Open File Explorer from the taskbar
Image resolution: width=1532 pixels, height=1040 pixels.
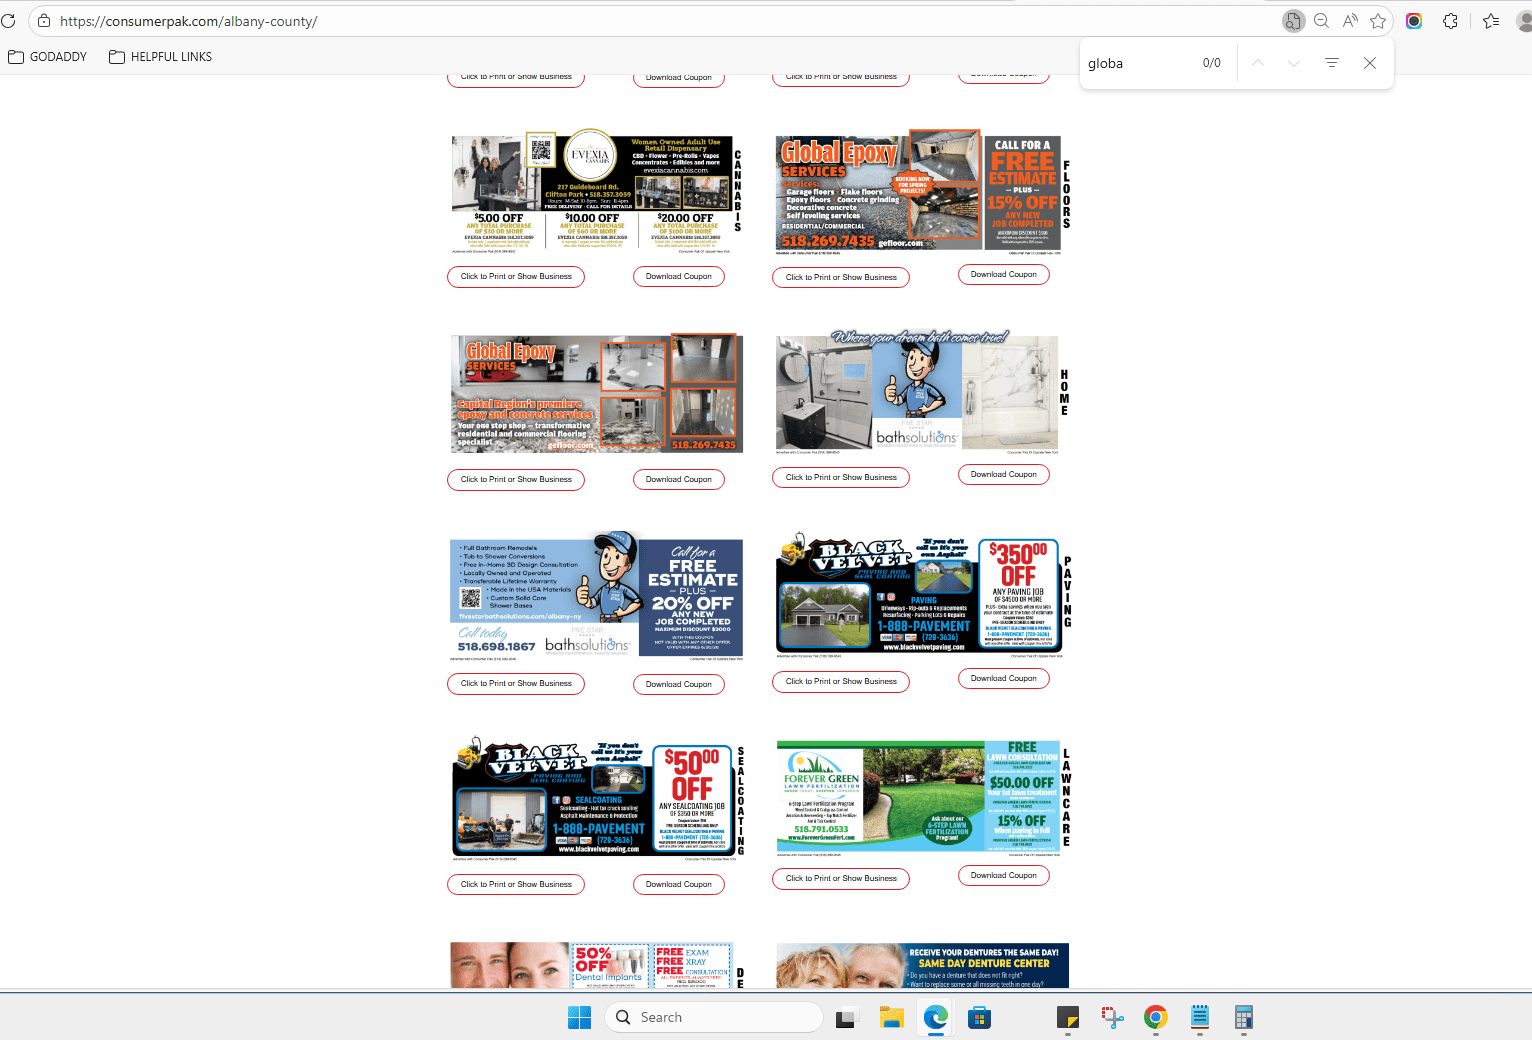click(x=891, y=1017)
